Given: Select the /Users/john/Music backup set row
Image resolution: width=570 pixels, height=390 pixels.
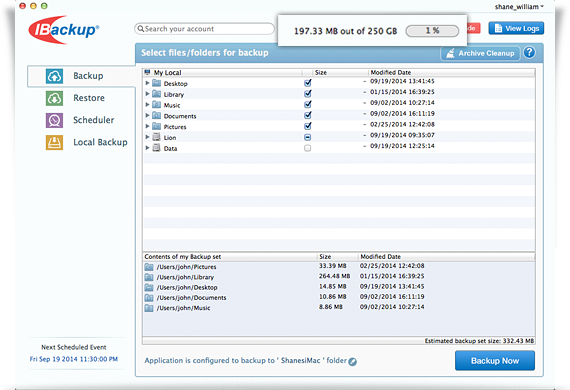Looking at the screenshot, I should pyautogui.click(x=339, y=307).
